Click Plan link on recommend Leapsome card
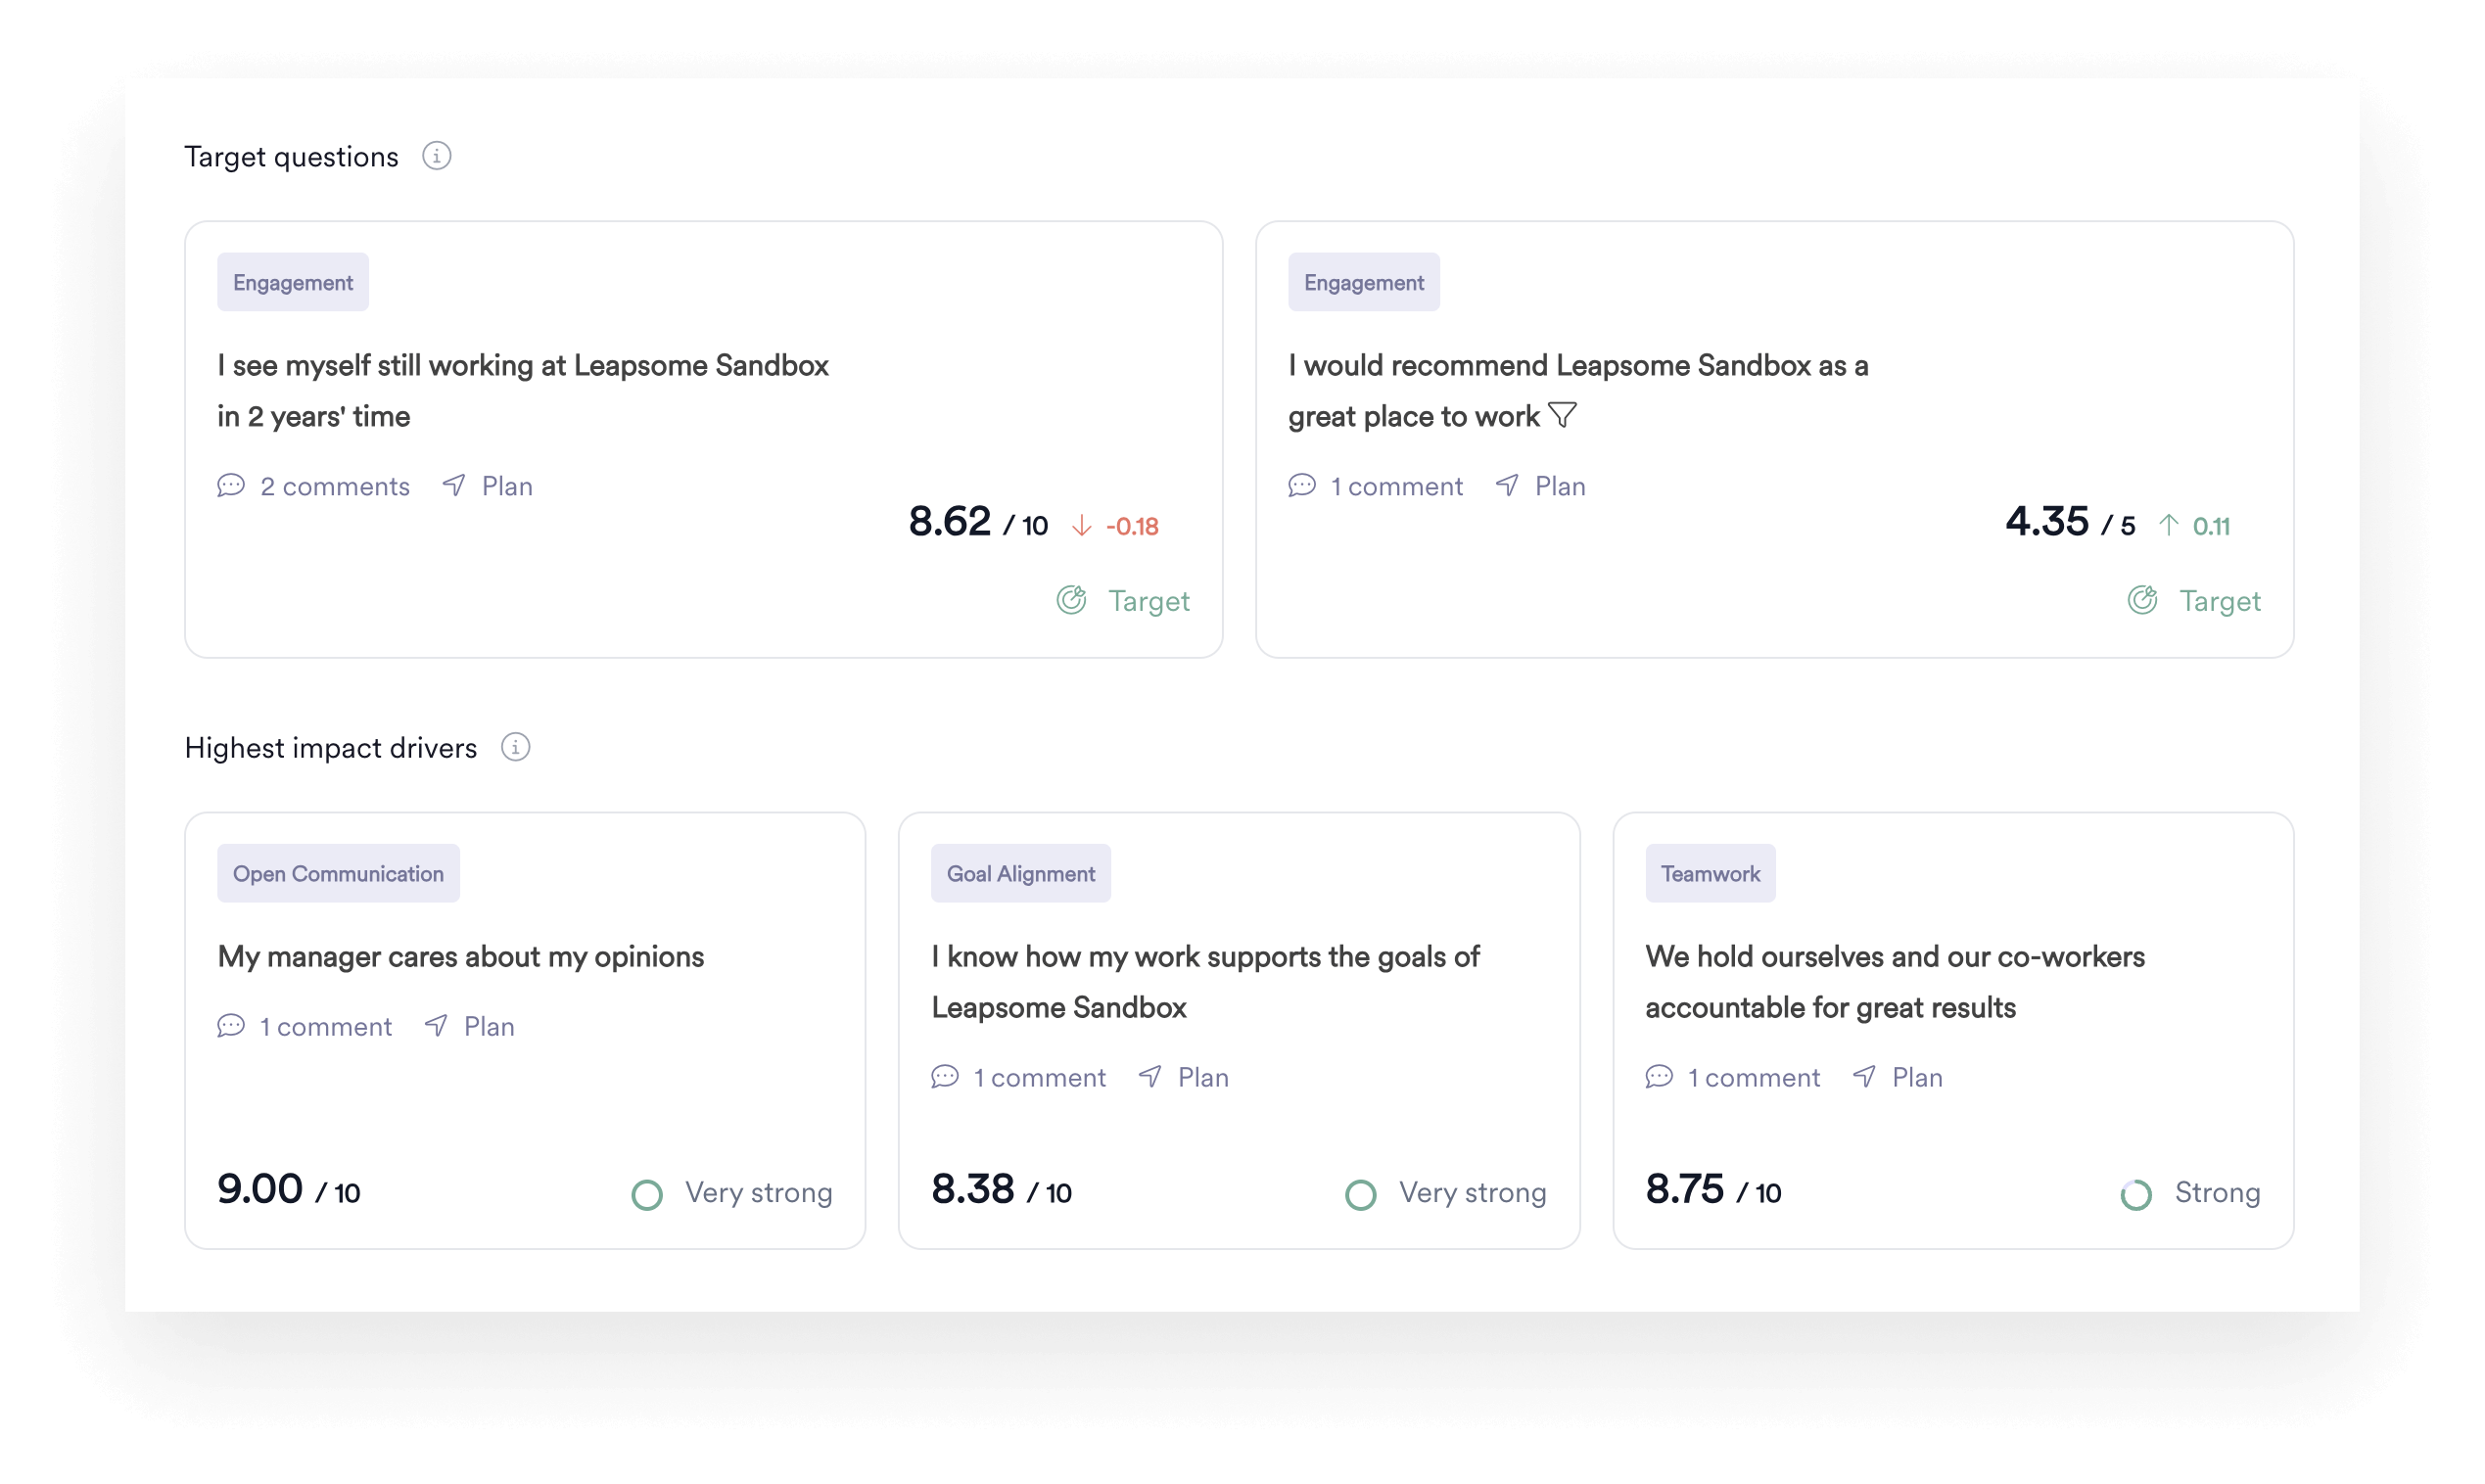This screenshot has width=2485, height=1484. pyautogui.click(x=1558, y=485)
